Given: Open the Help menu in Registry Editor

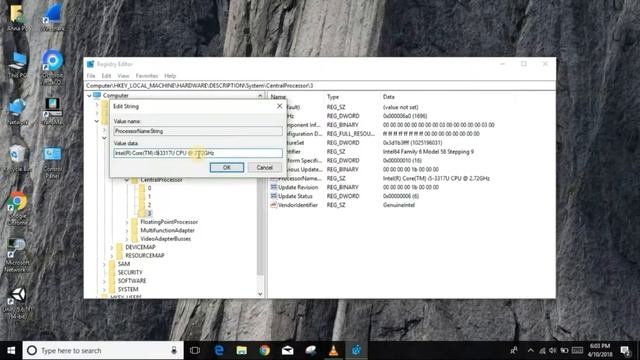Looking at the screenshot, I should tap(170, 76).
